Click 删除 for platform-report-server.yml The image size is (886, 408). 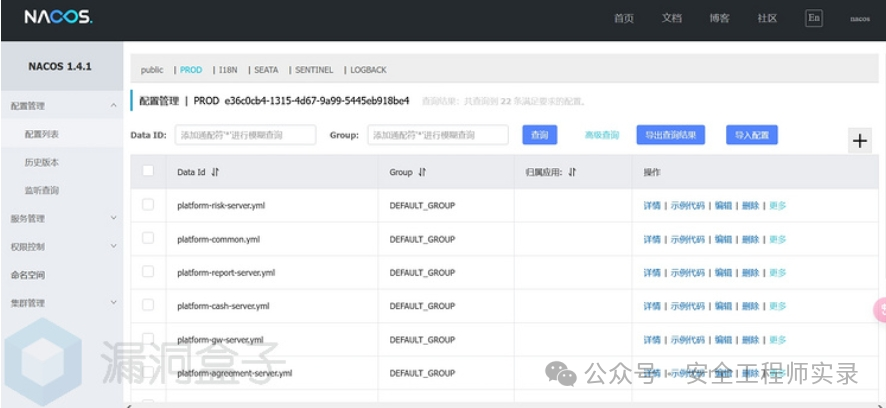coord(750,273)
